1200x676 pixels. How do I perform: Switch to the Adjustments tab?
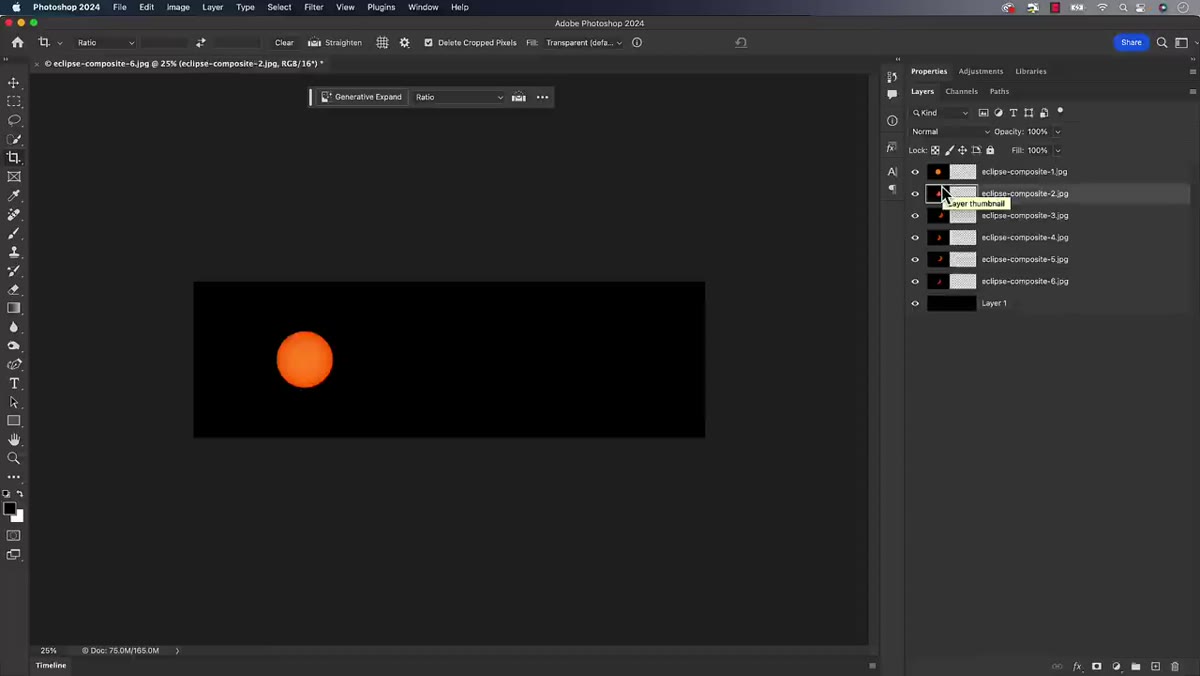980,71
